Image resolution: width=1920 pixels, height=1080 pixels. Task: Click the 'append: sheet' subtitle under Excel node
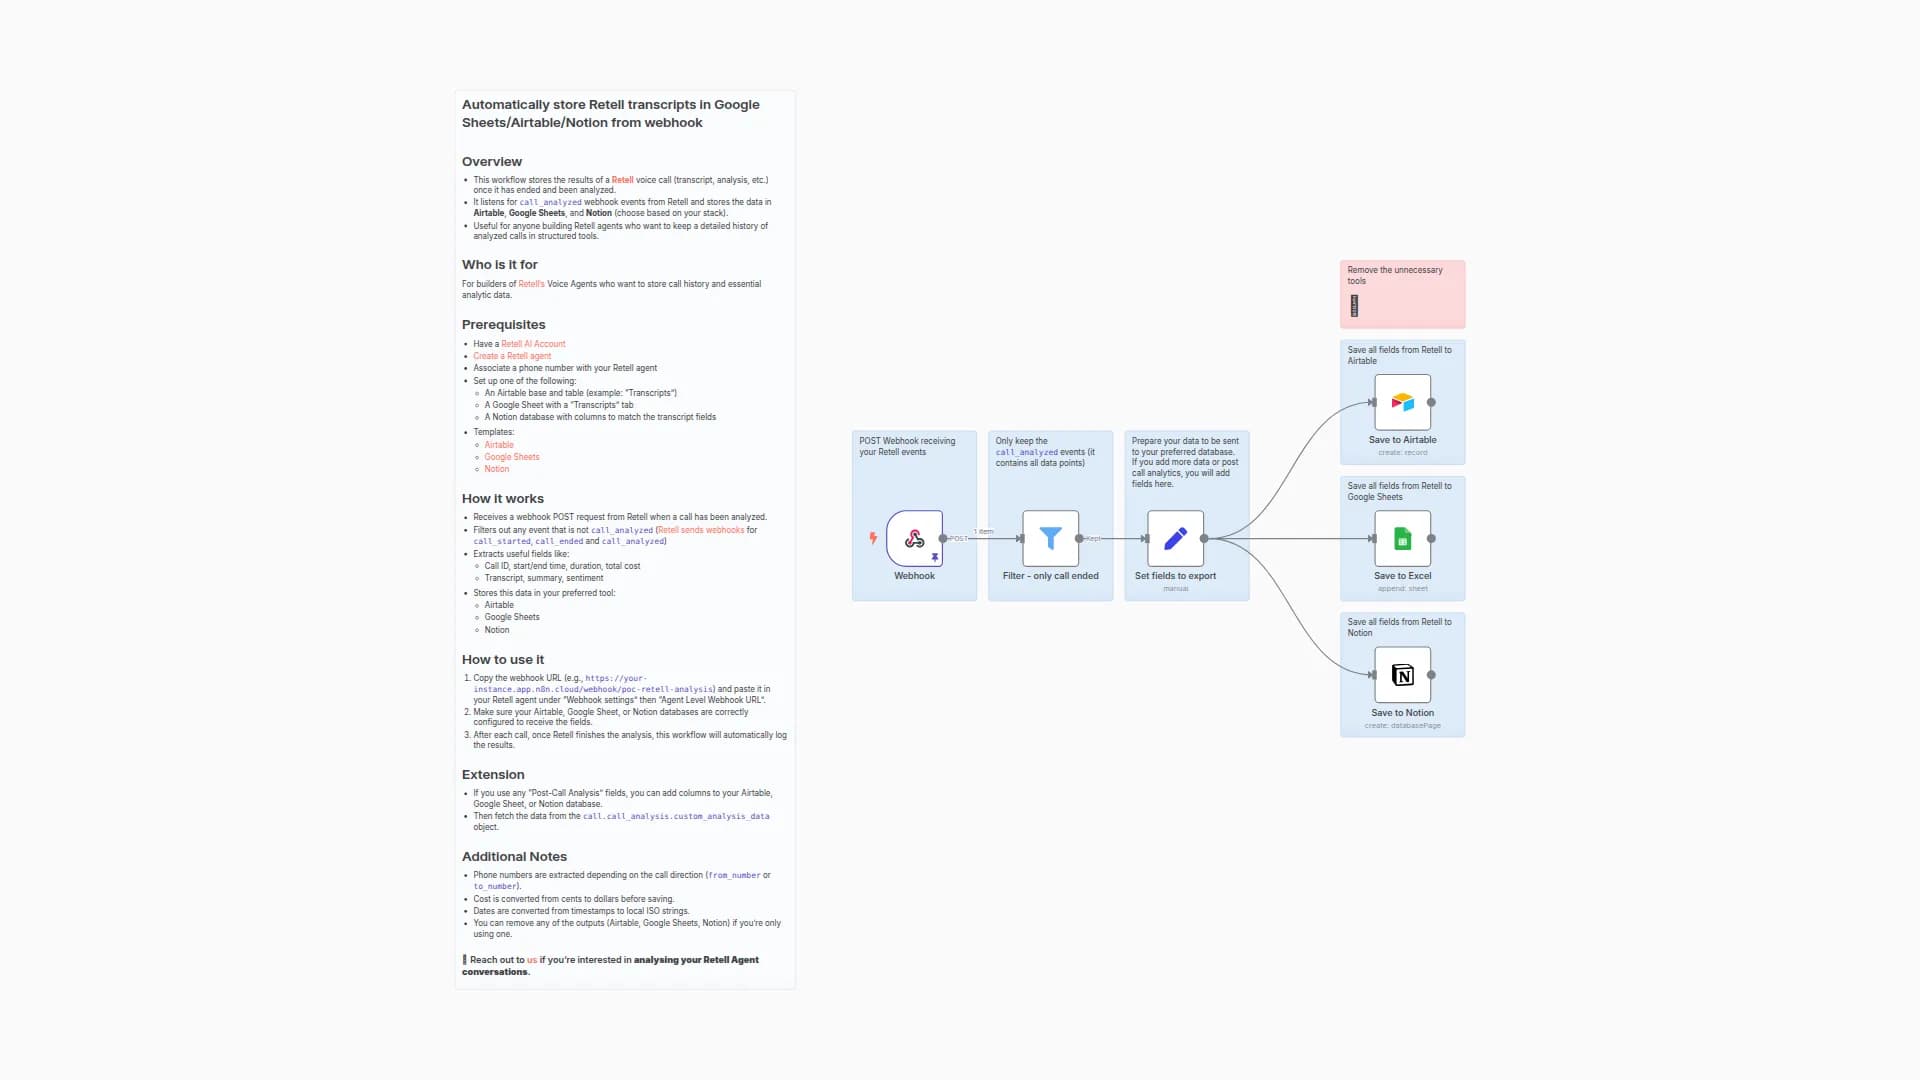(1402, 589)
